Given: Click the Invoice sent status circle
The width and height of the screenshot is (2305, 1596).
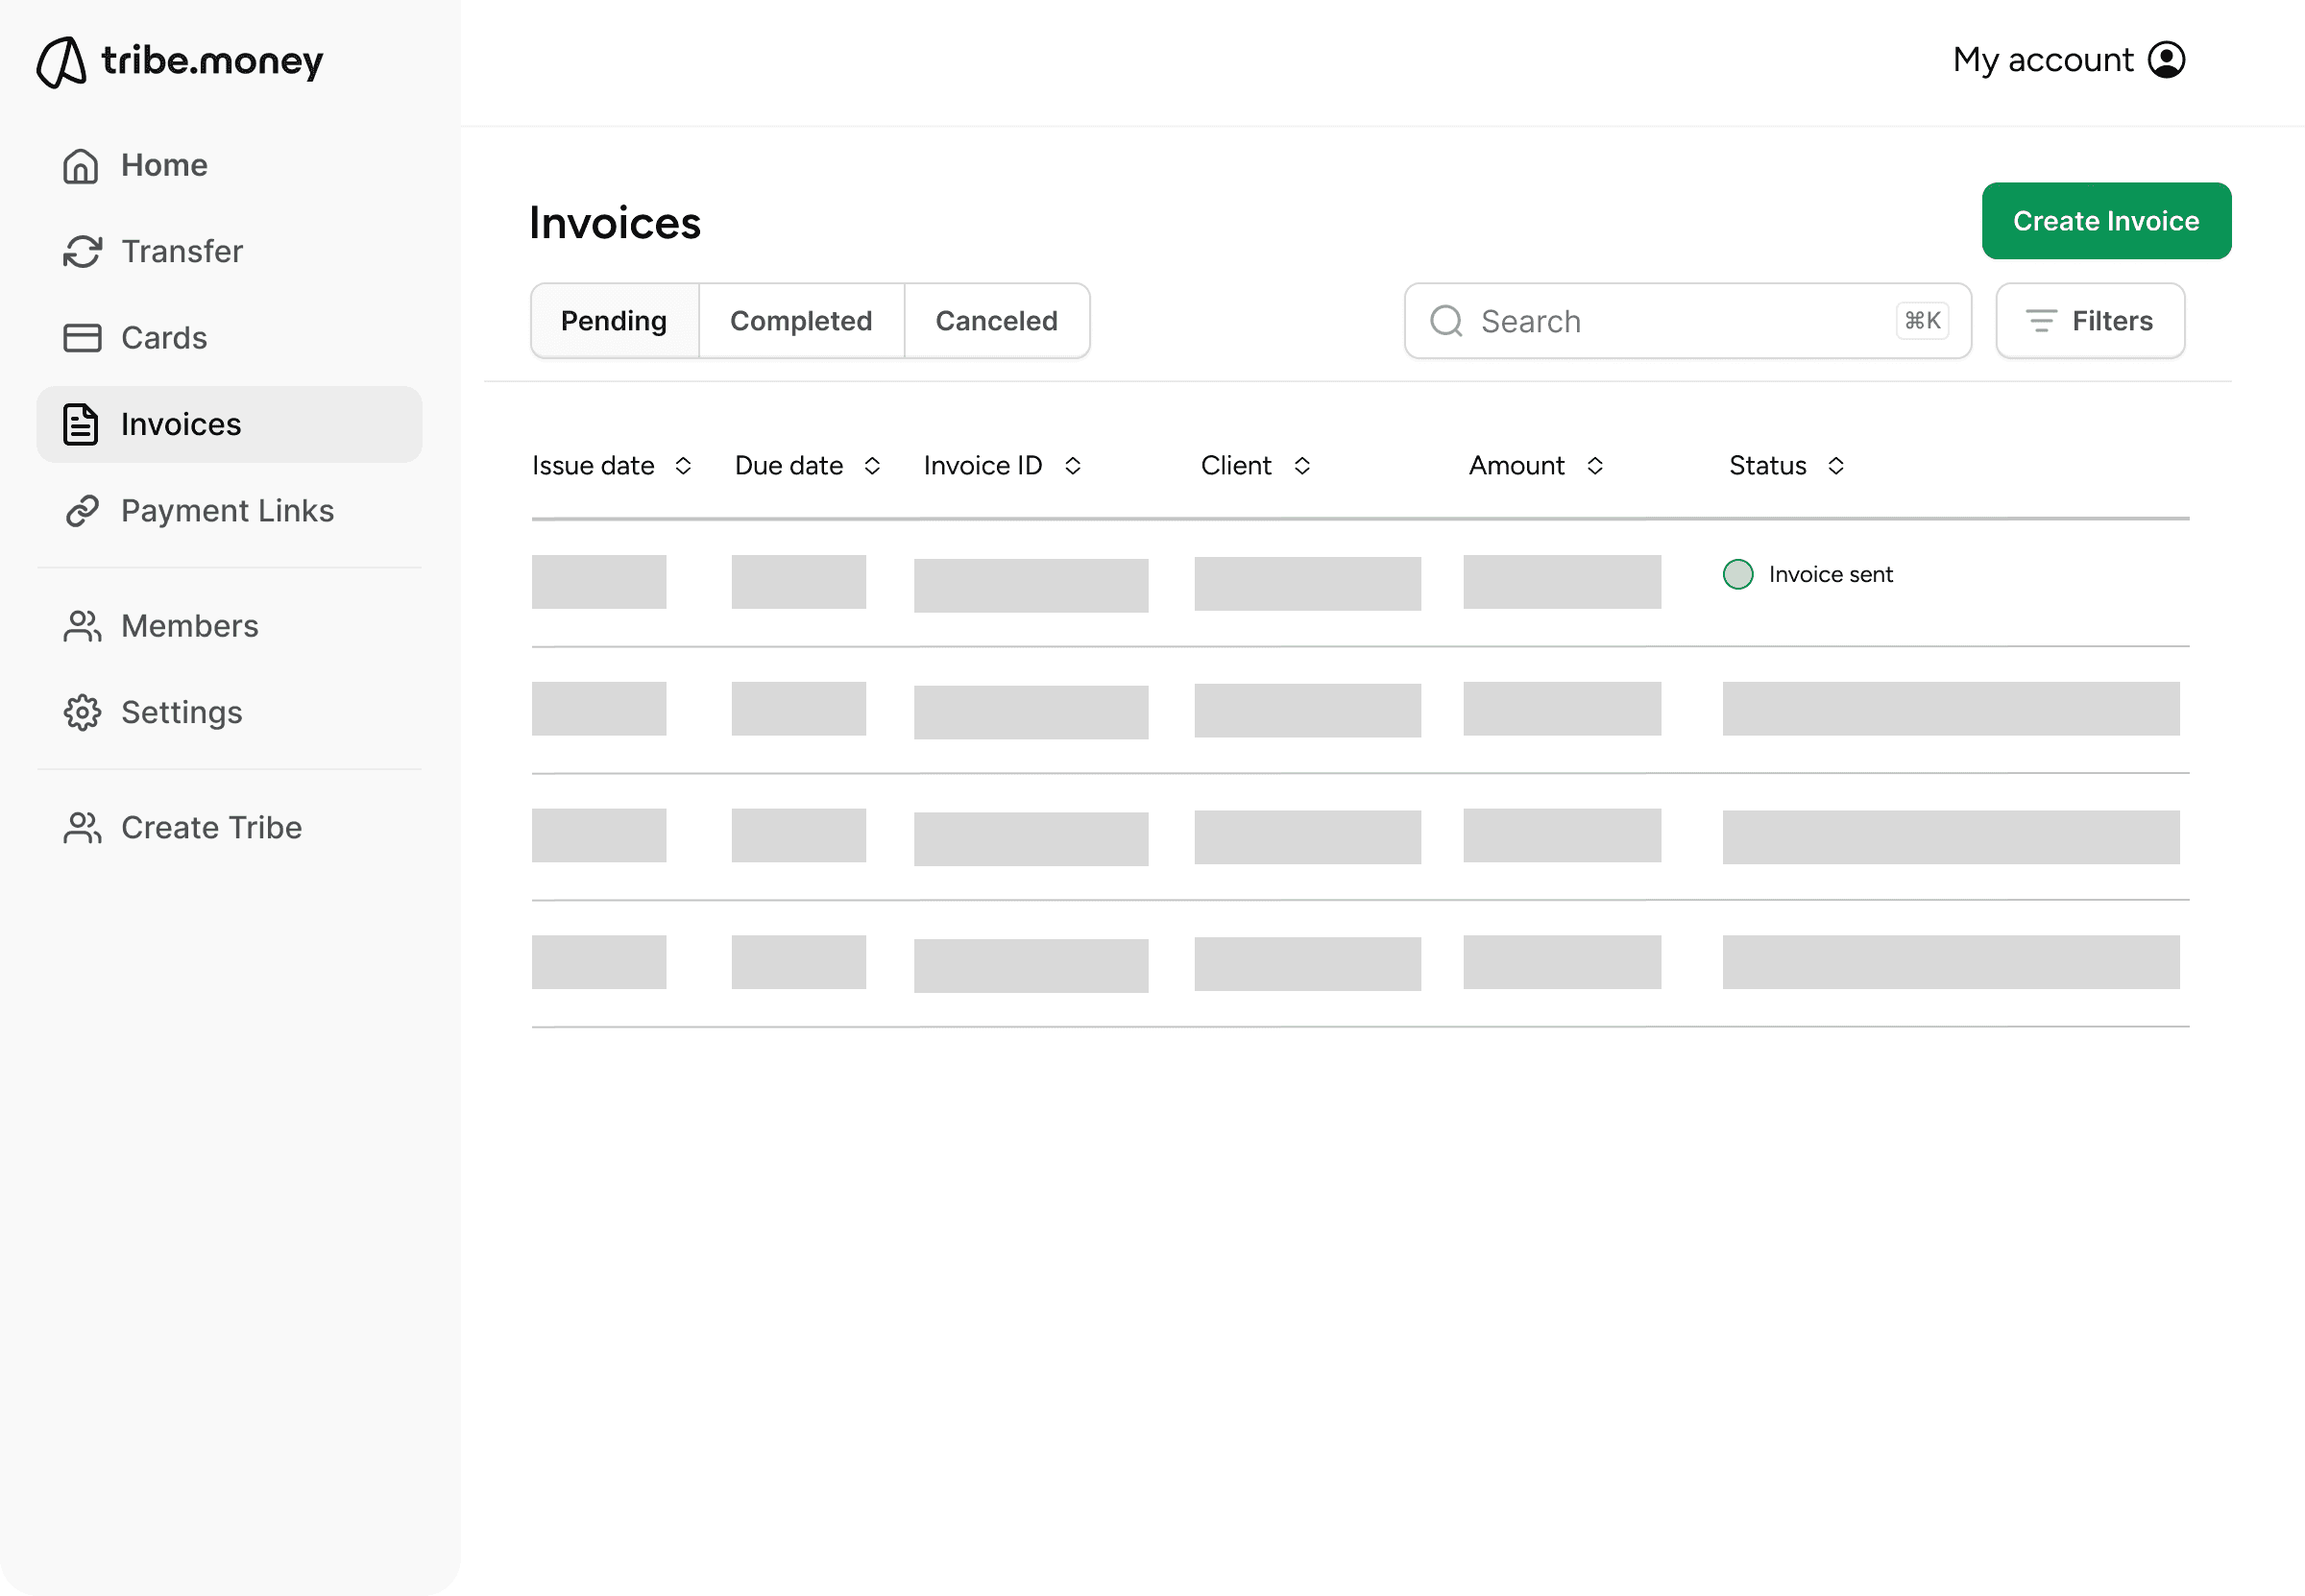Looking at the screenshot, I should coord(1738,574).
